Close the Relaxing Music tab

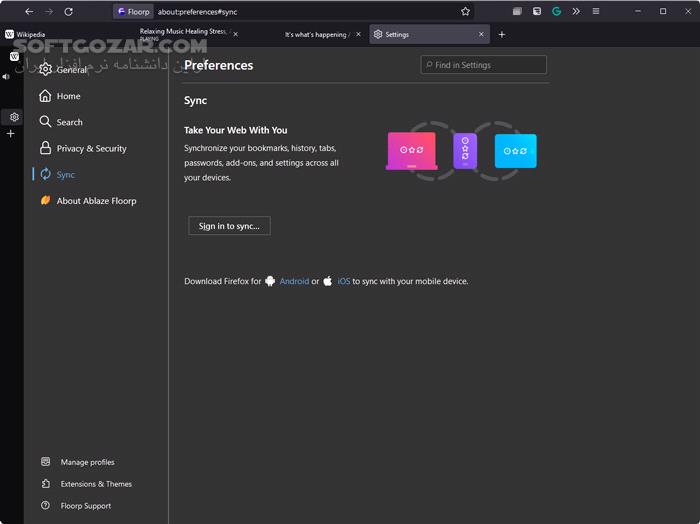click(236, 34)
